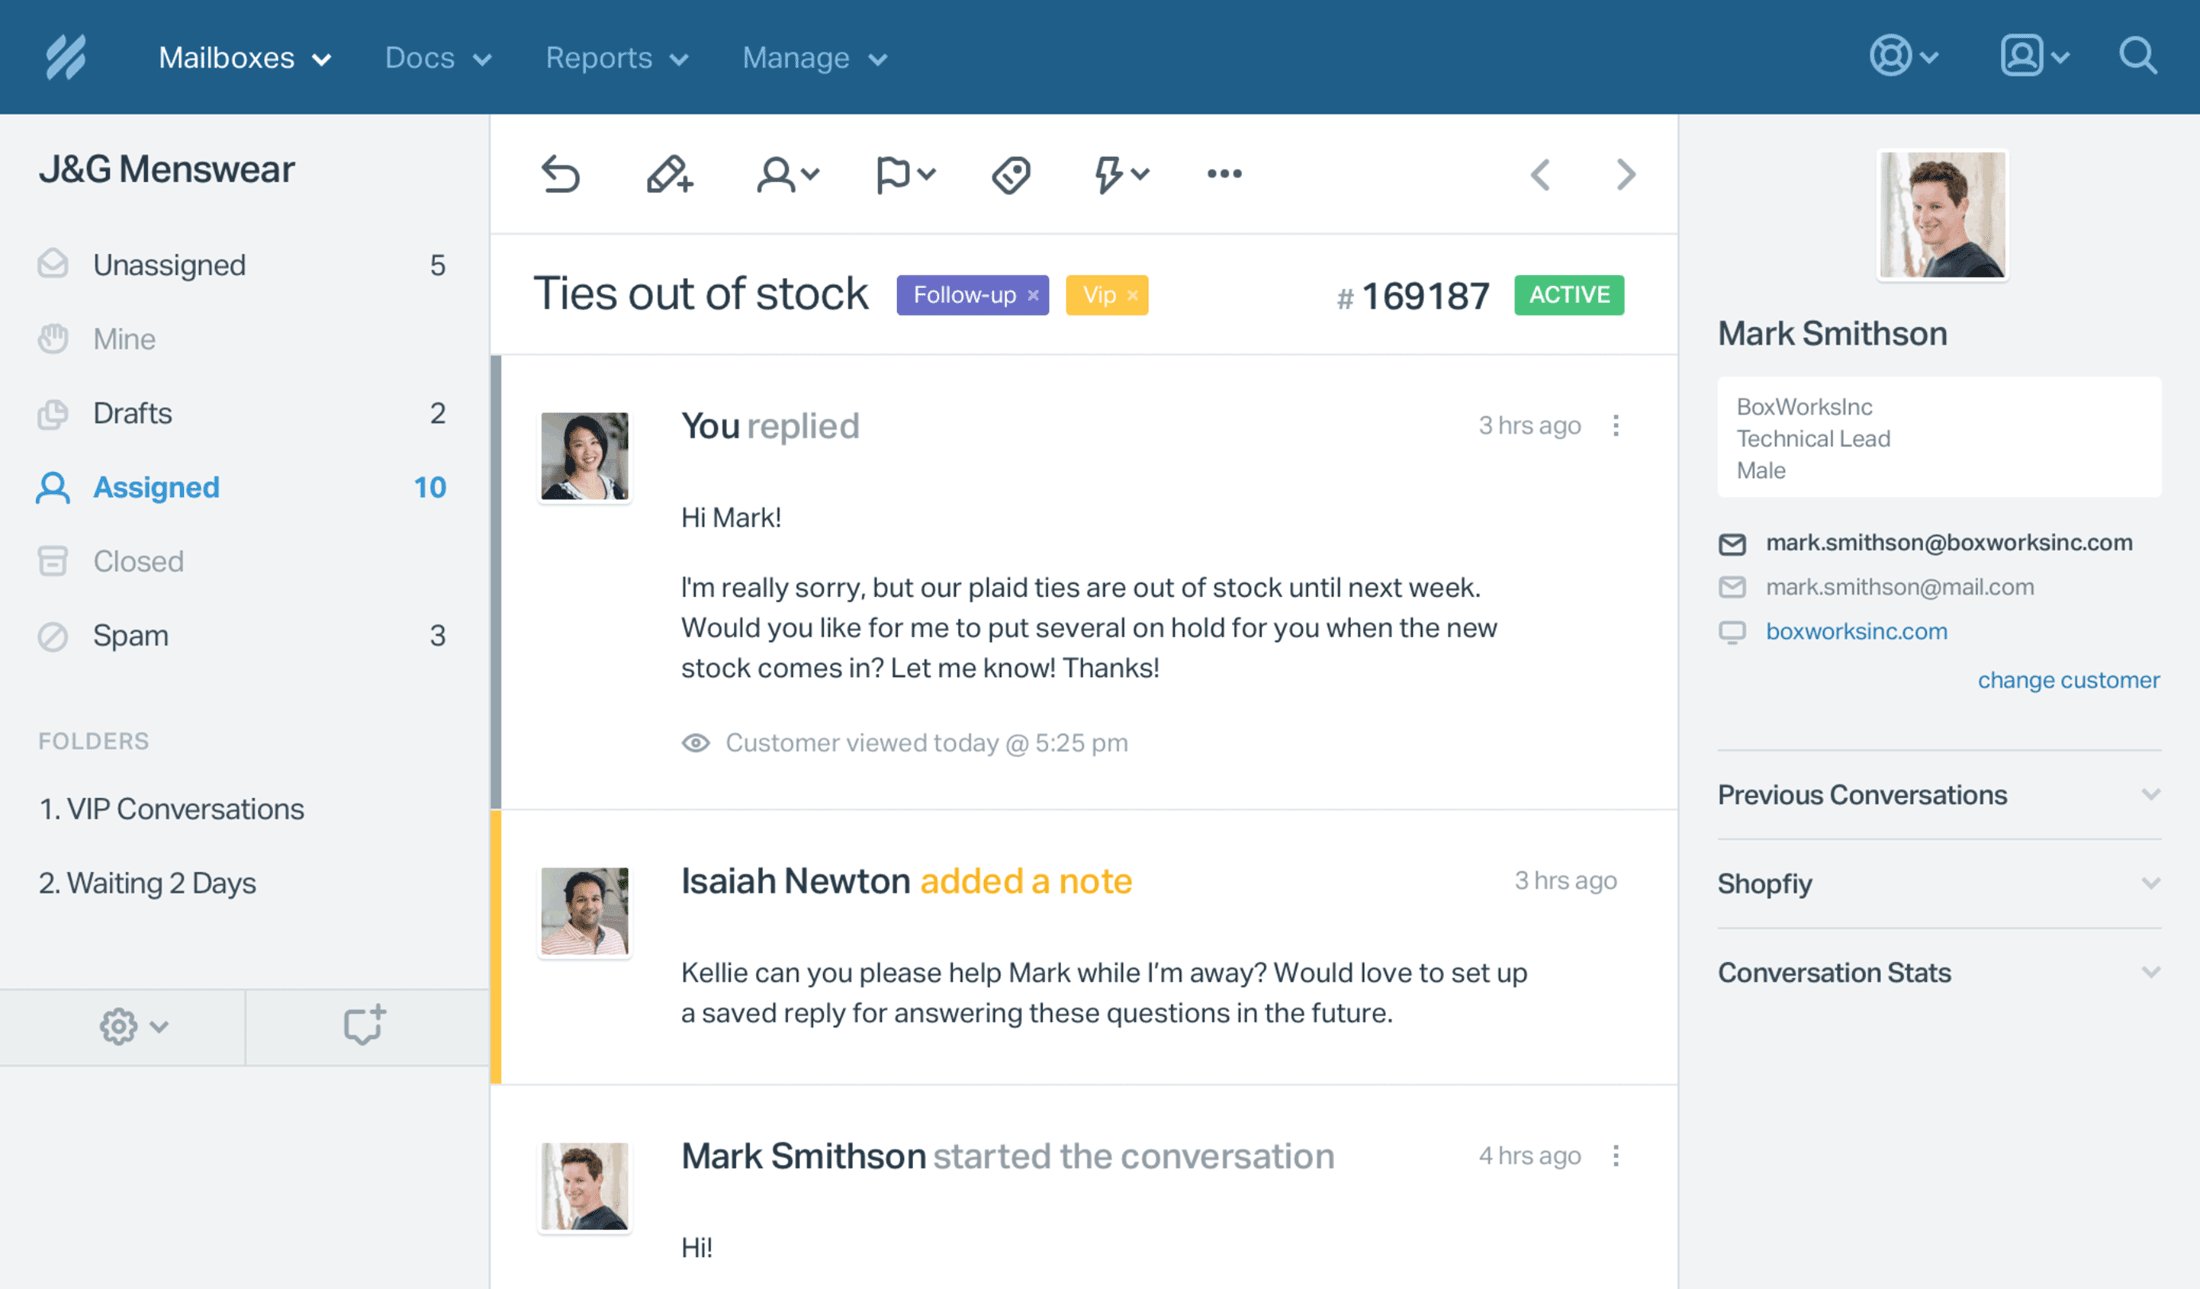Click the boxworksinc.com website link

click(x=1856, y=629)
